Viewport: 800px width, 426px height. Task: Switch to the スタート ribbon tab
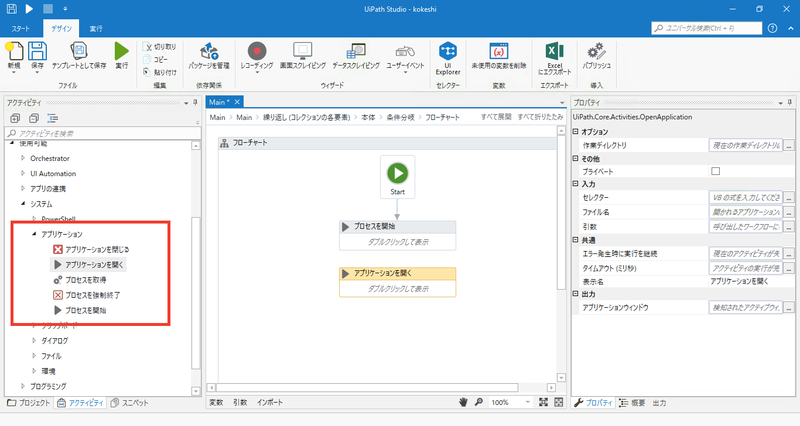coord(20,29)
